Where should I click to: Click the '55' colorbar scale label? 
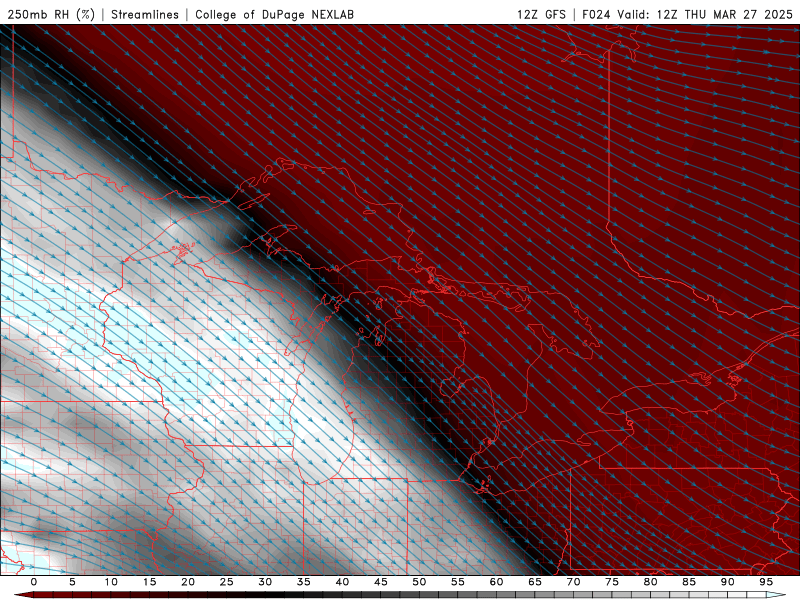(458, 582)
